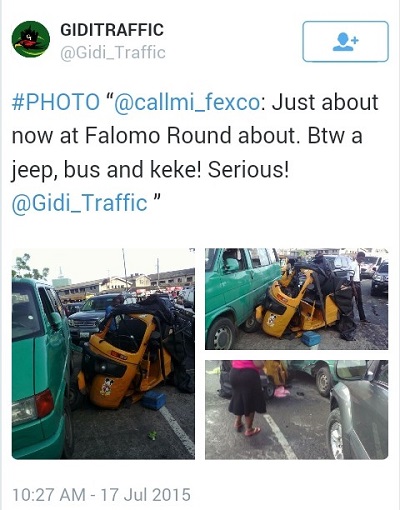Open the top-right photo of the accident
The image size is (400, 510).
point(296,299)
